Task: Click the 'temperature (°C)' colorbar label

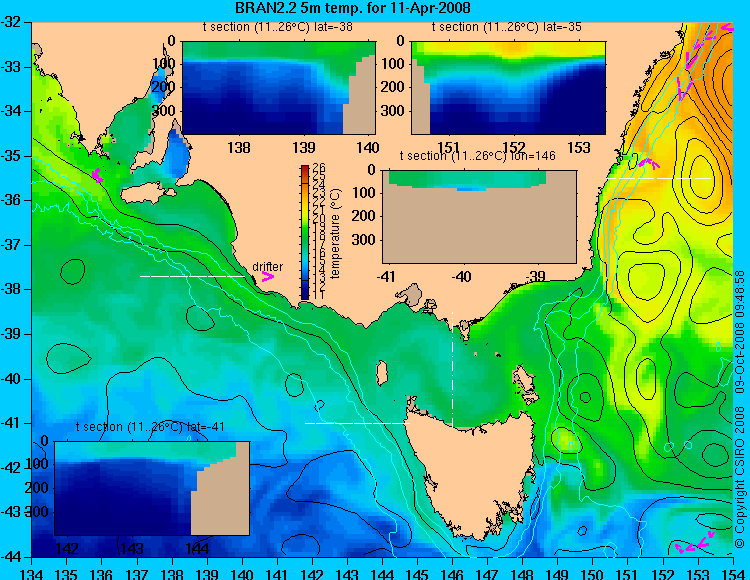Action: pyautogui.click(x=335, y=233)
